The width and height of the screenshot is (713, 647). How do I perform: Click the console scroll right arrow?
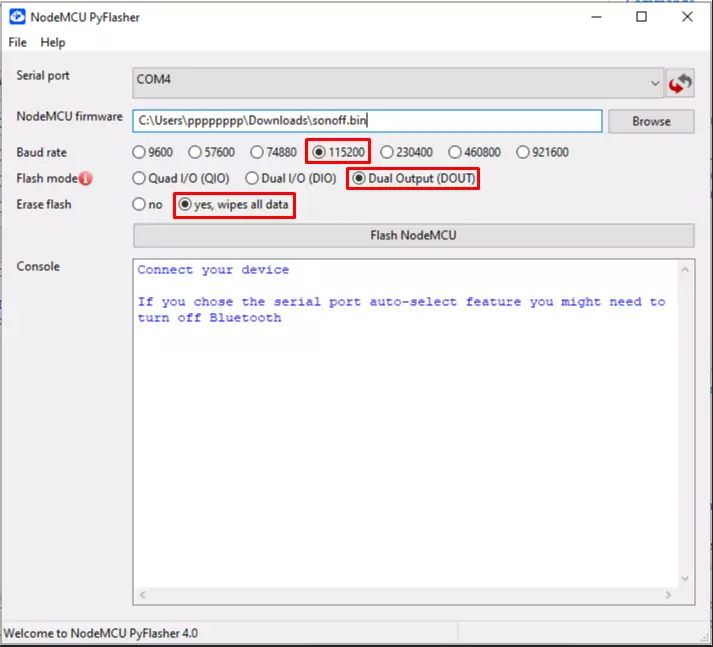pos(668,595)
